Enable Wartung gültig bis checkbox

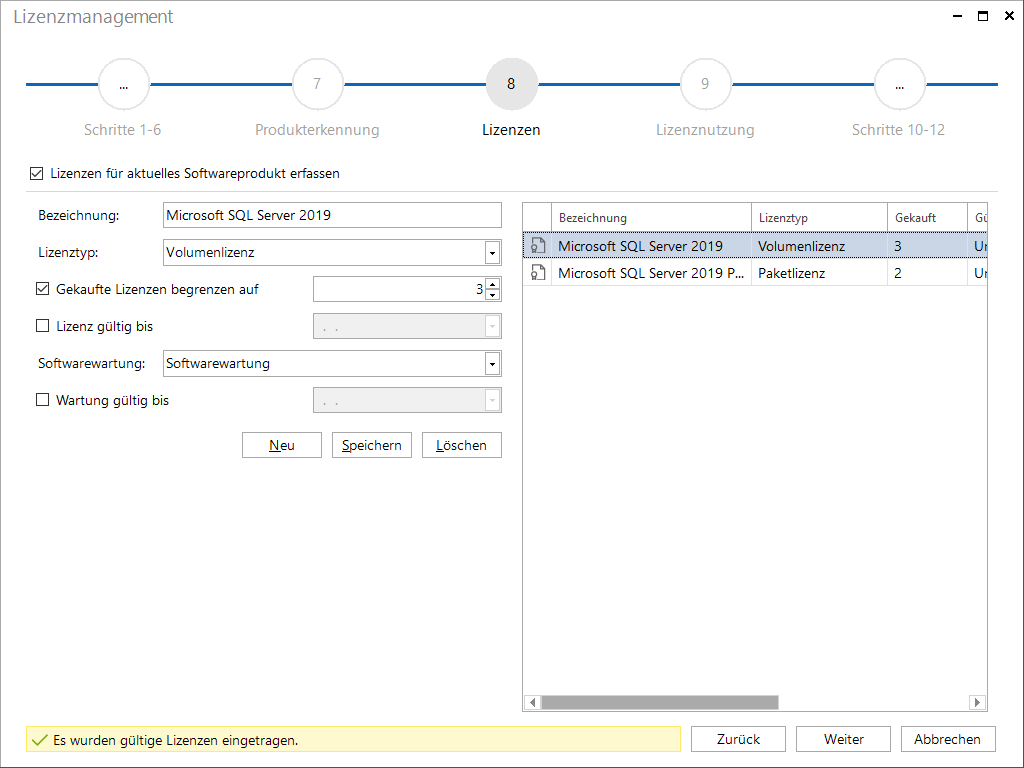(x=42, y=400)
